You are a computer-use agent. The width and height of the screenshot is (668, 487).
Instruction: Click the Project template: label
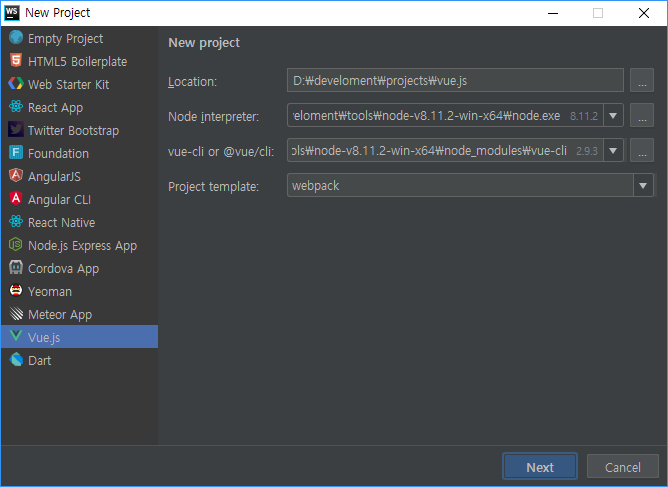[x=213, y=187]
